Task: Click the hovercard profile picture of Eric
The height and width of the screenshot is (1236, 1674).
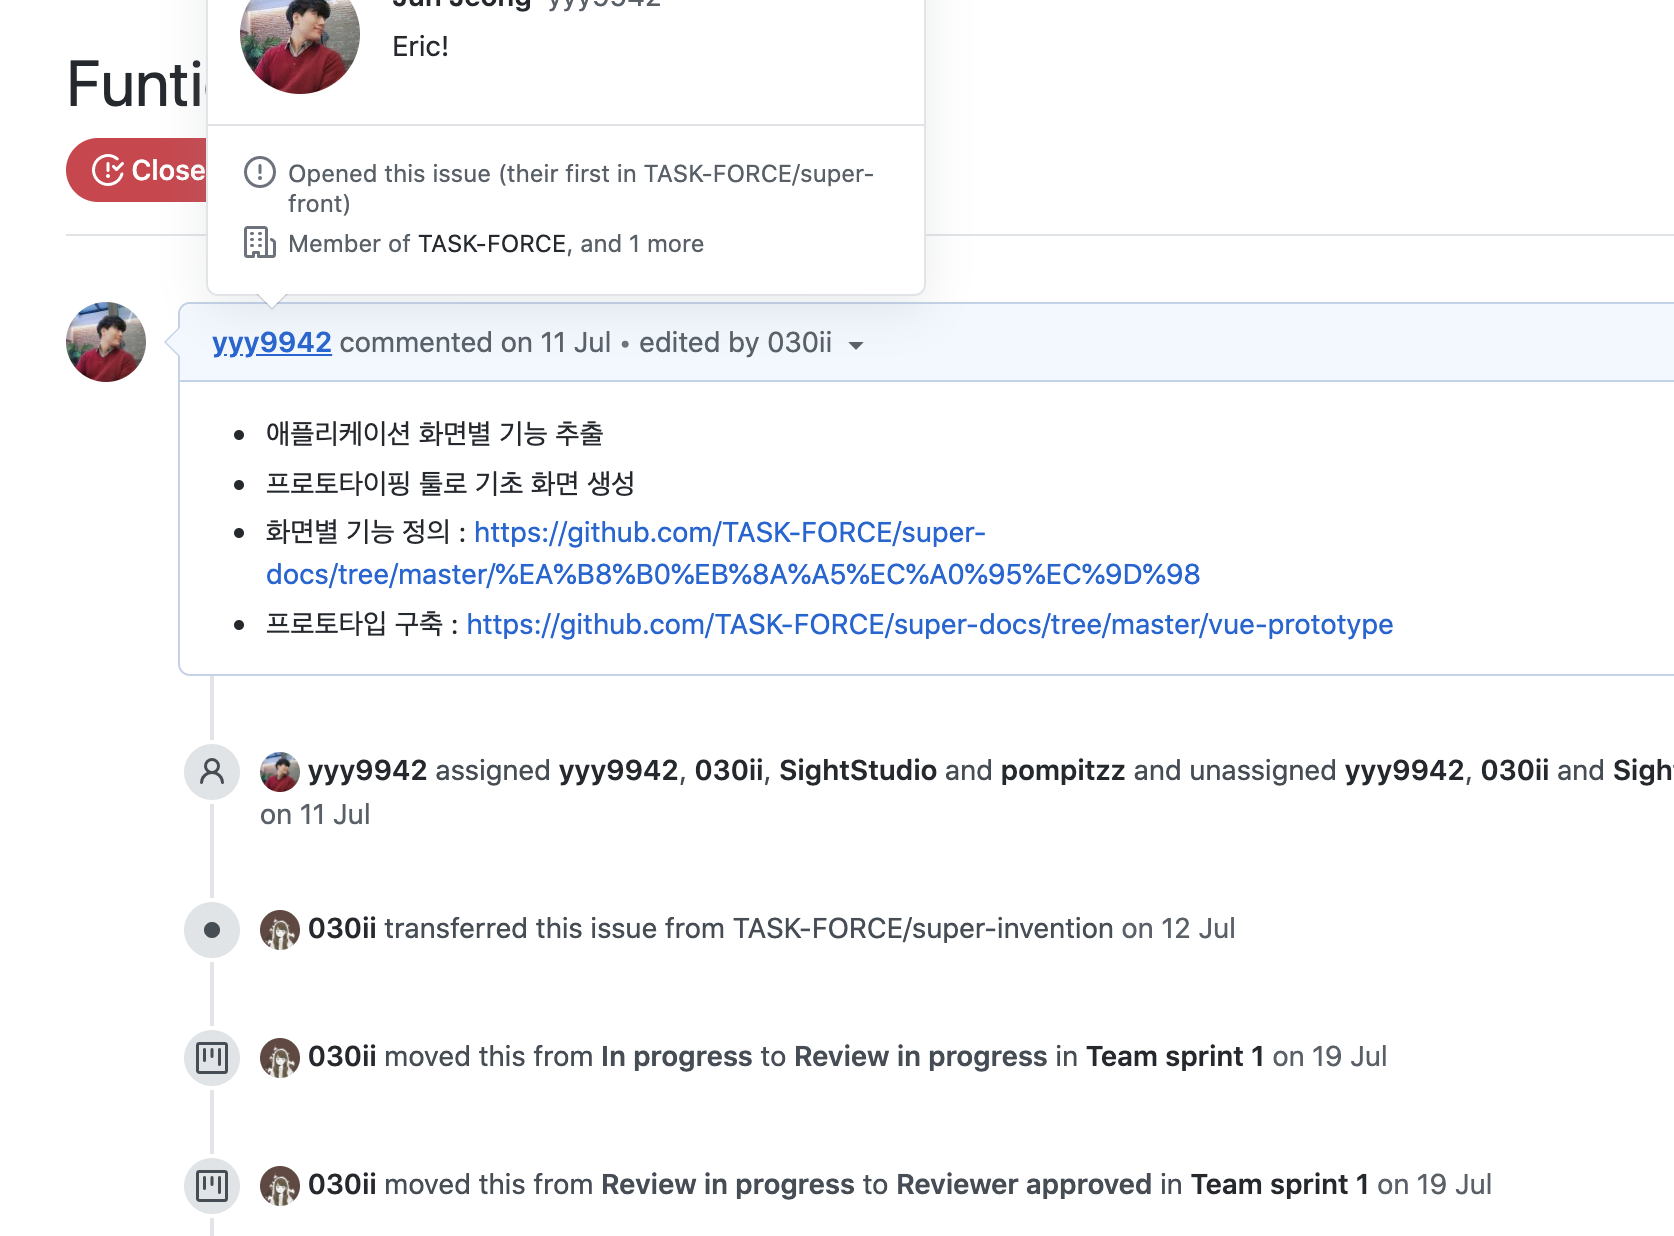Action: [300, 38]
